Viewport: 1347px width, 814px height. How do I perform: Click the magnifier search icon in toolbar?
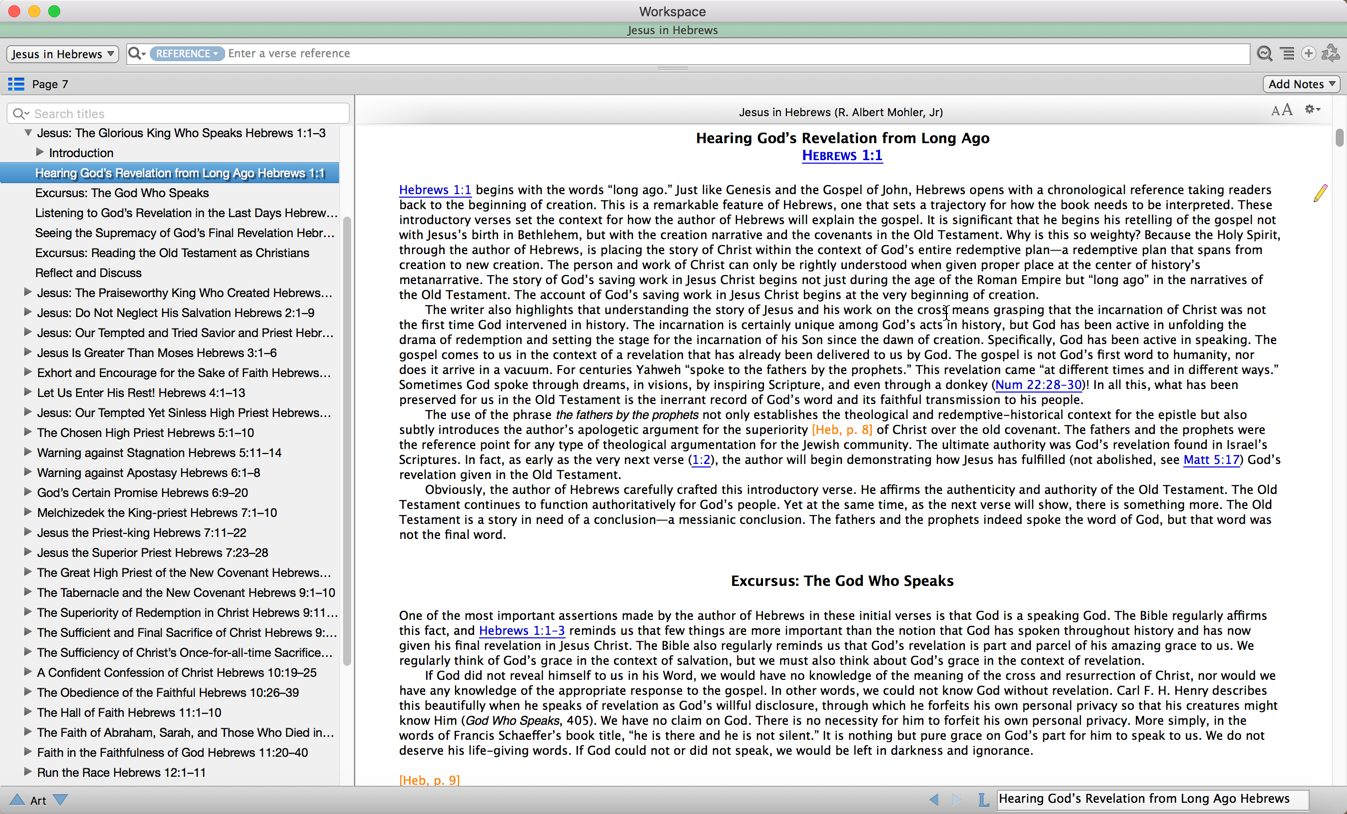tap(1265, 54)
